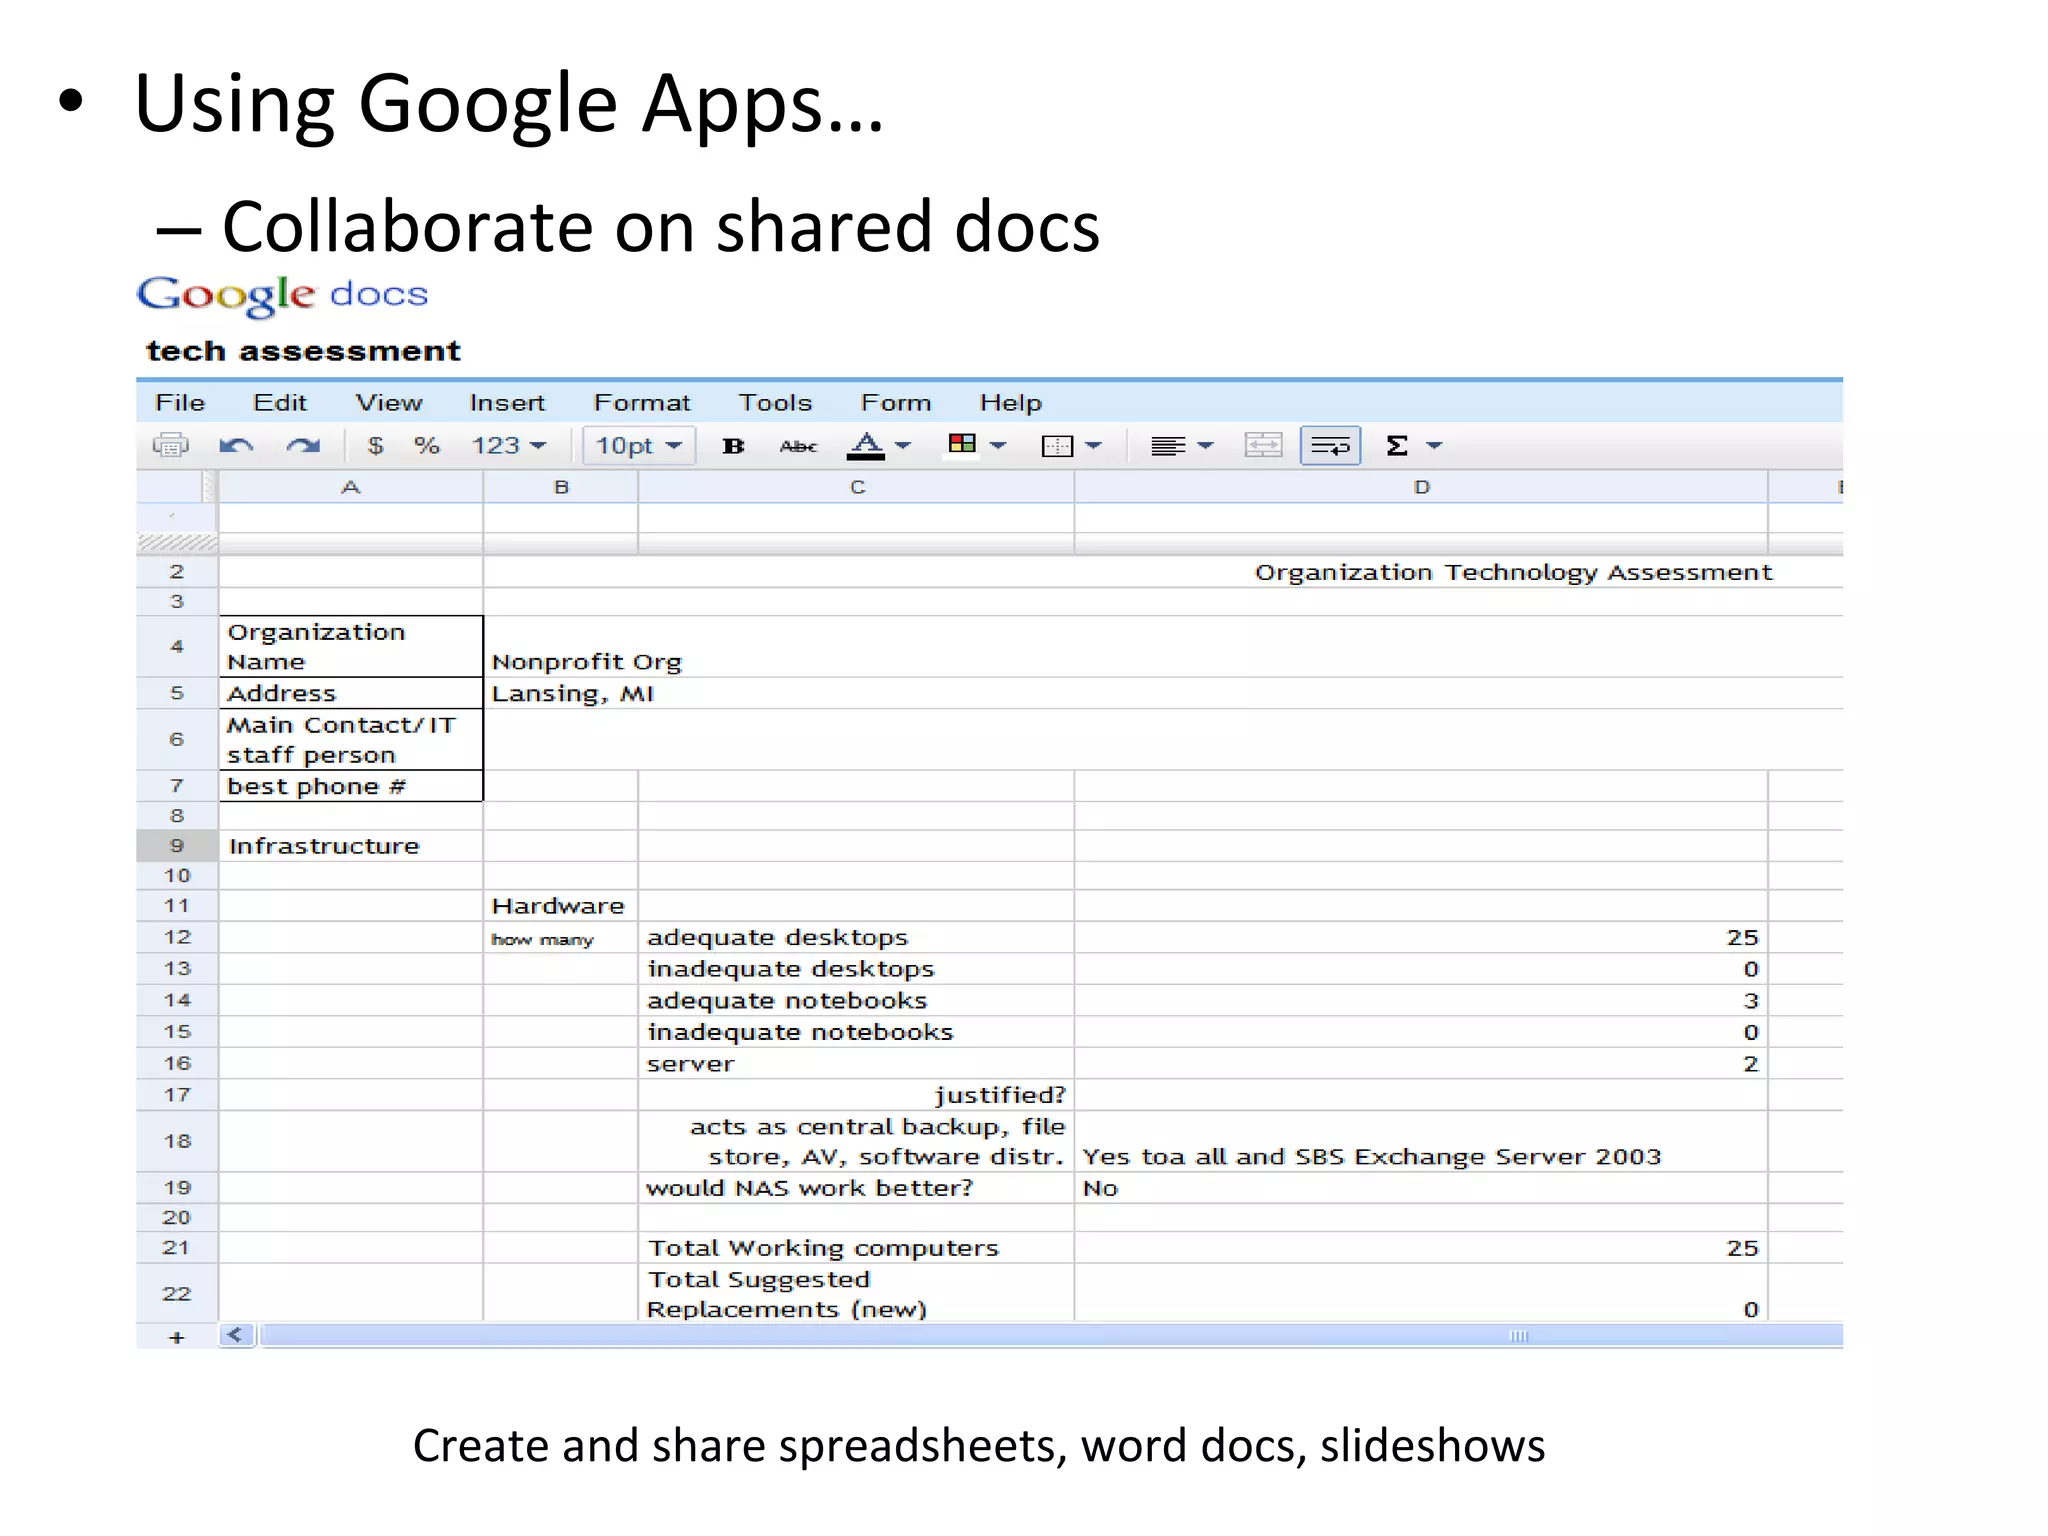Click the background color swatch icon
The image size is (2048, 1536).
[x=962, y=444]
